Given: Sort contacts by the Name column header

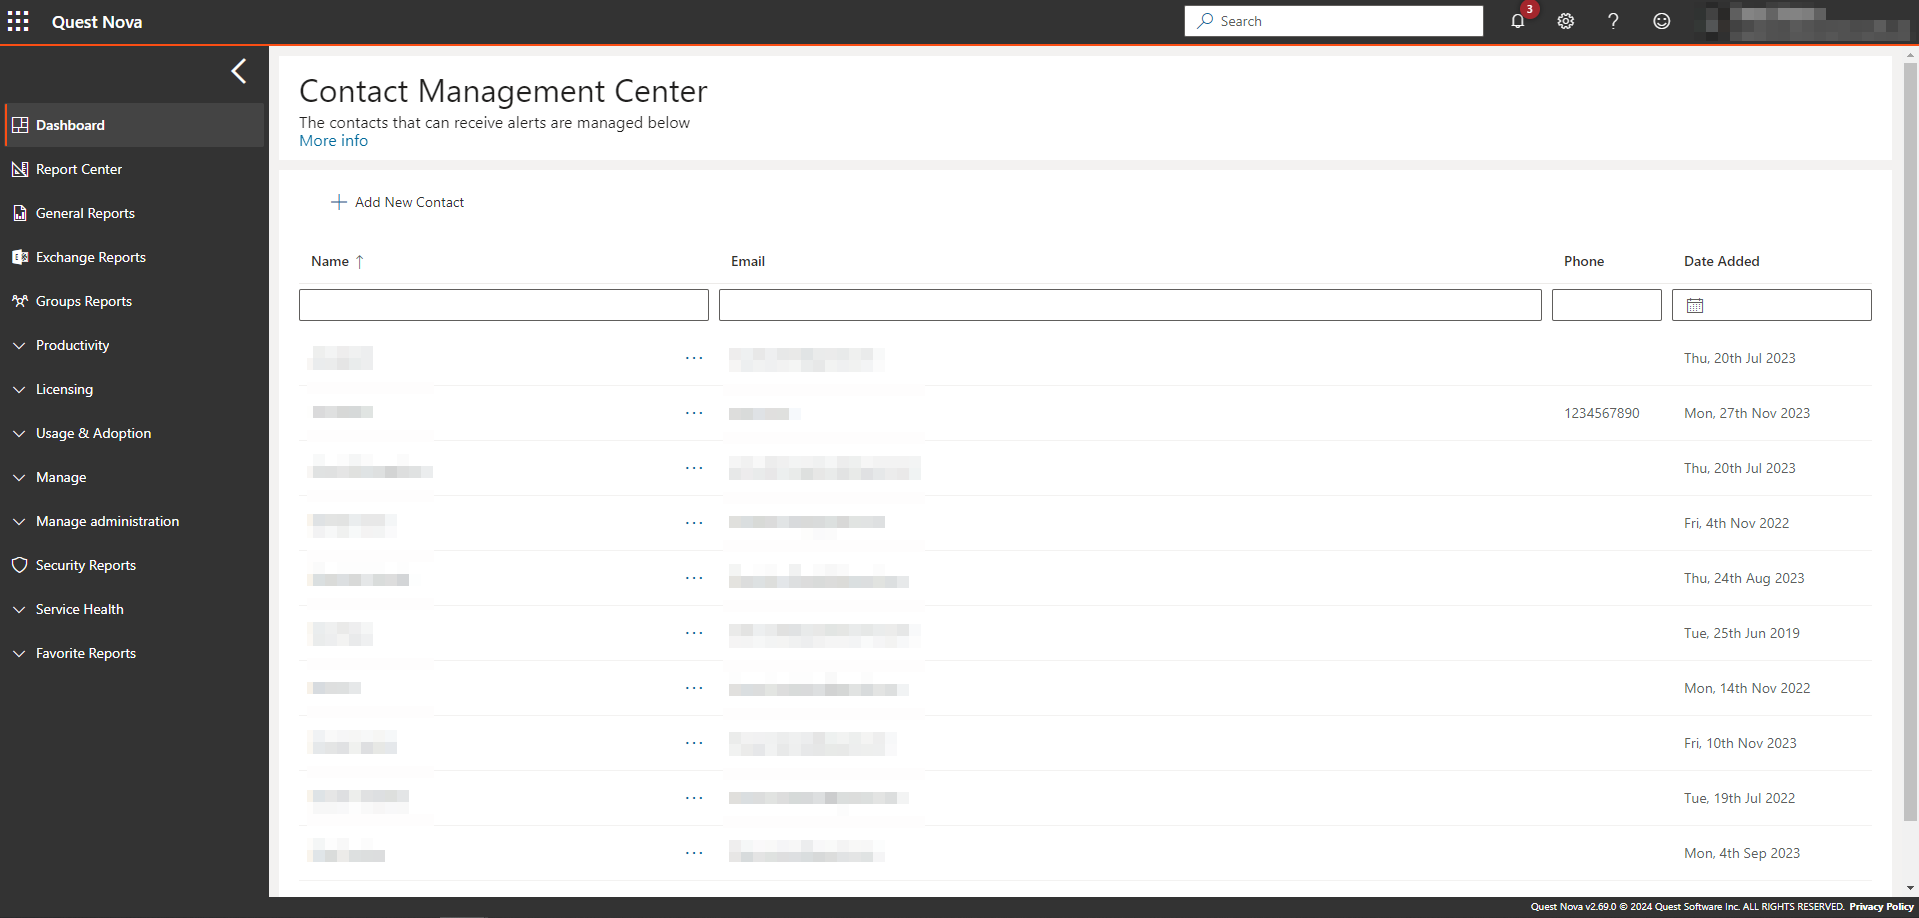Looking at the screenshot, I should pyautogui.click(x=331, y=261).
